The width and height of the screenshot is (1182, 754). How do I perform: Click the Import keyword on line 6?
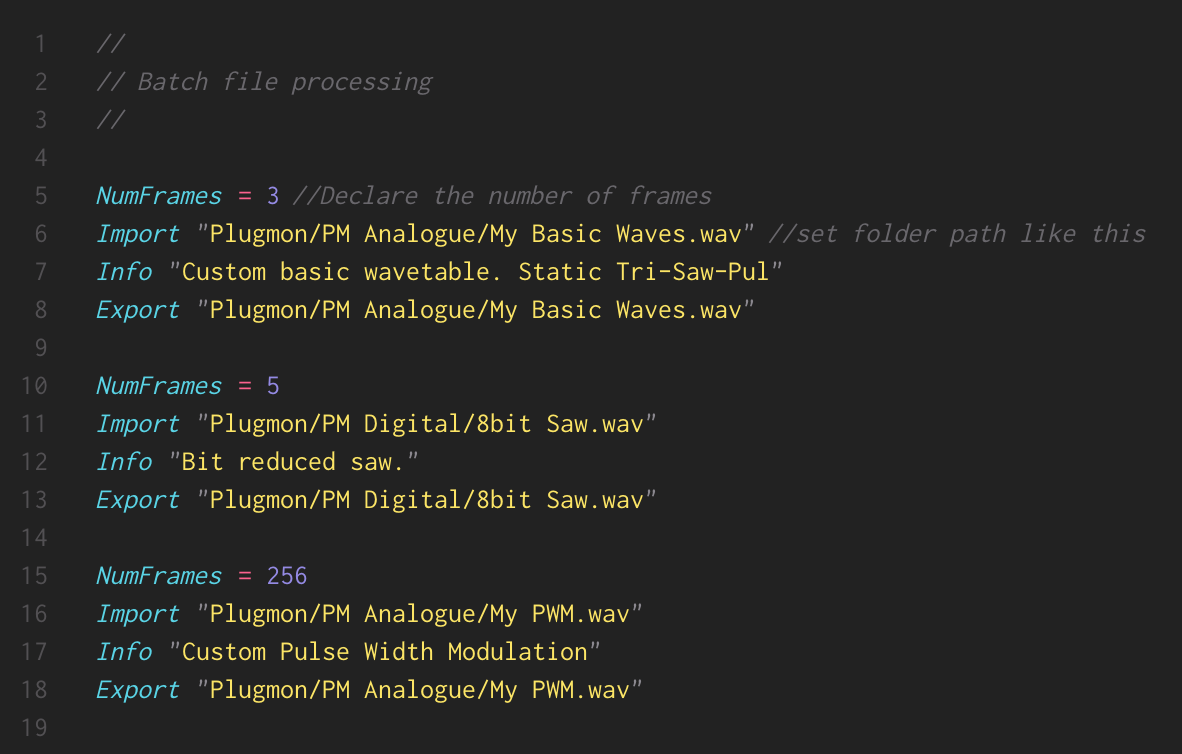point(138,234)
